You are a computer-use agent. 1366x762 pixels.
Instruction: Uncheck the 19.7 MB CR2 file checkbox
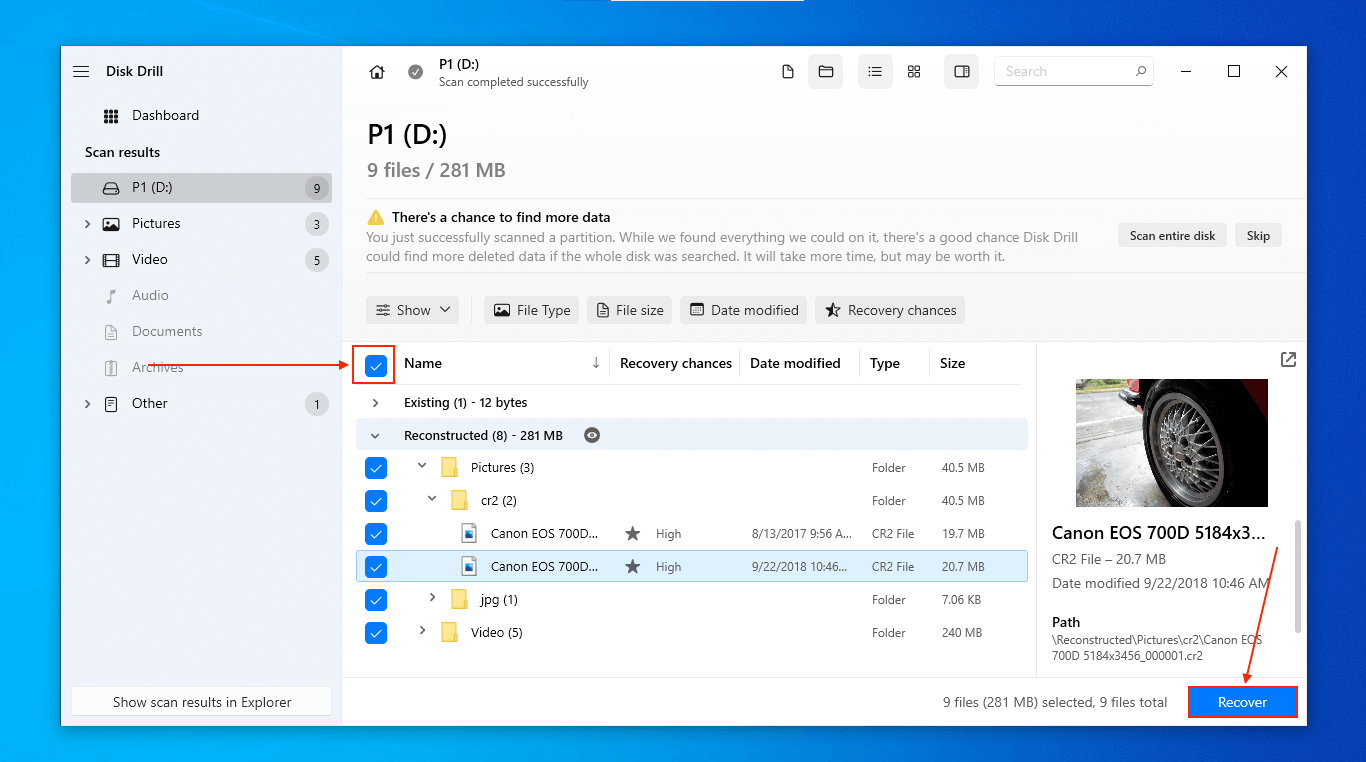(x=376, y=534)
